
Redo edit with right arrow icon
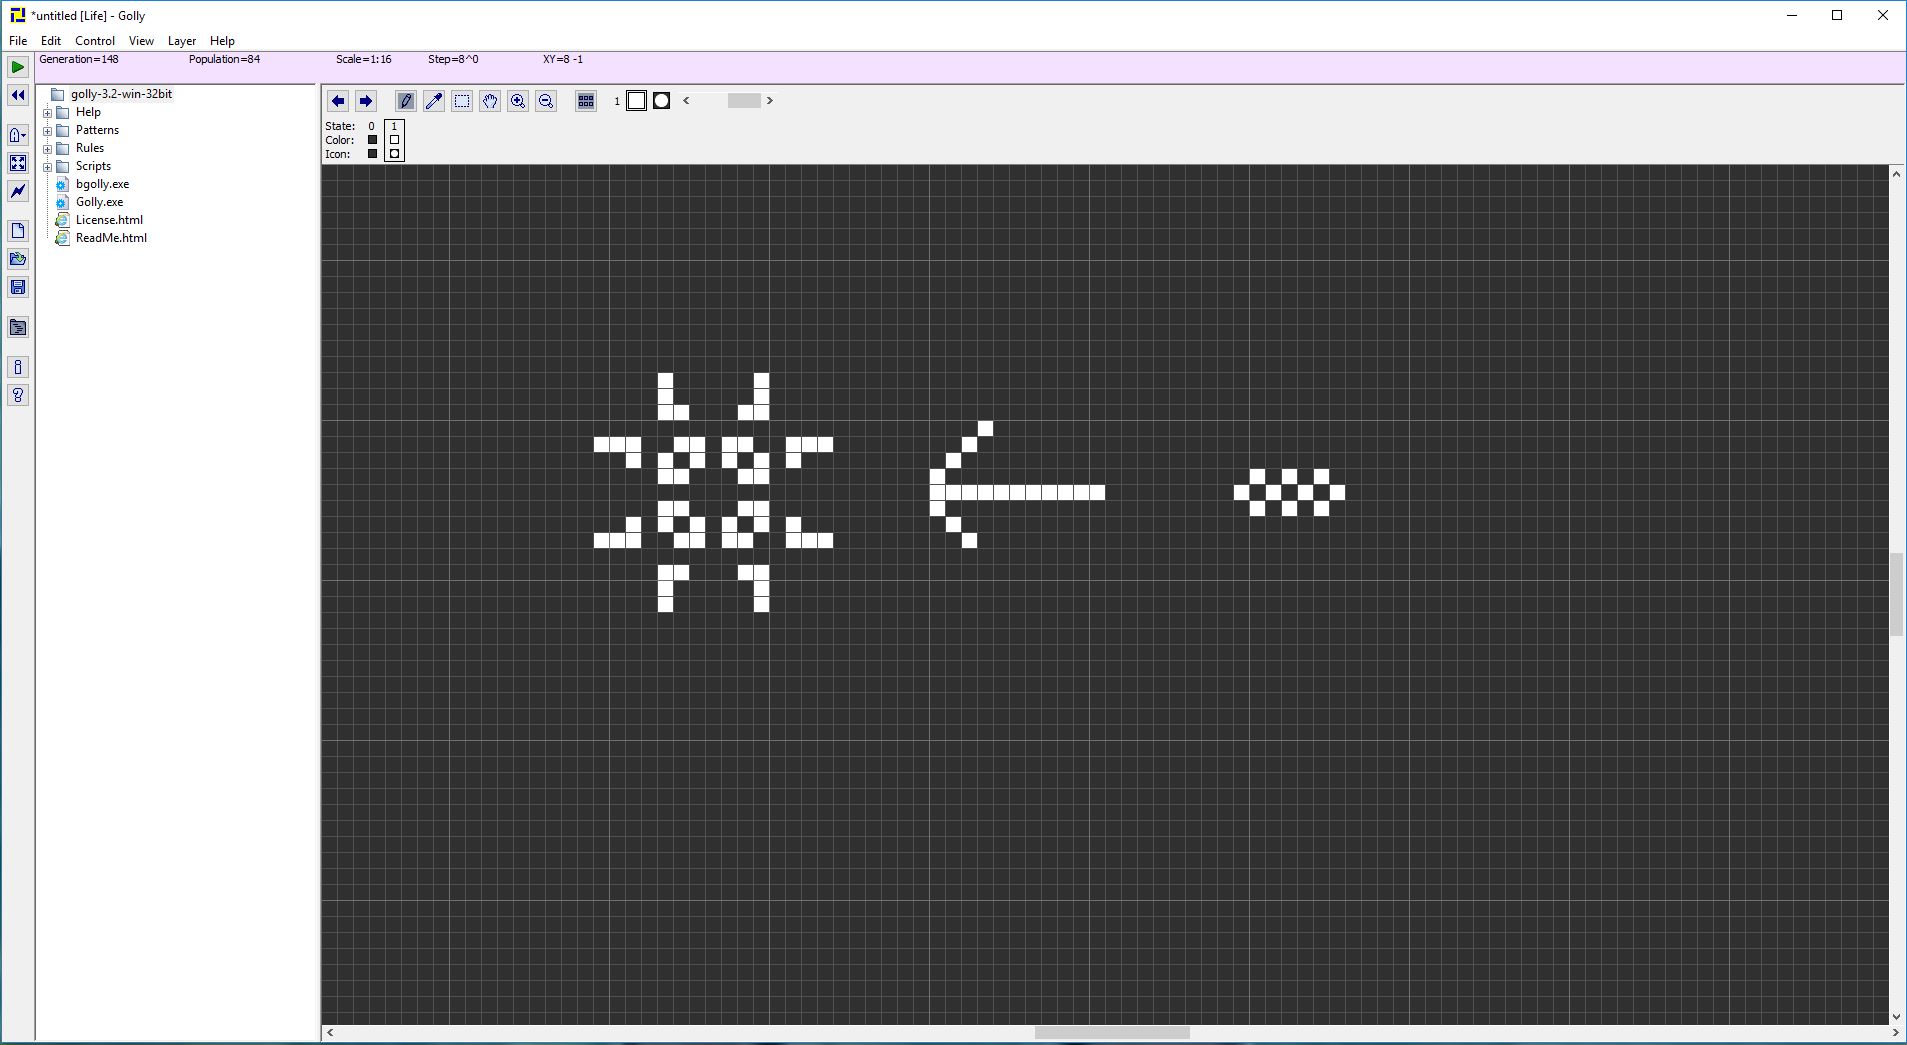(x=366, y=101)
